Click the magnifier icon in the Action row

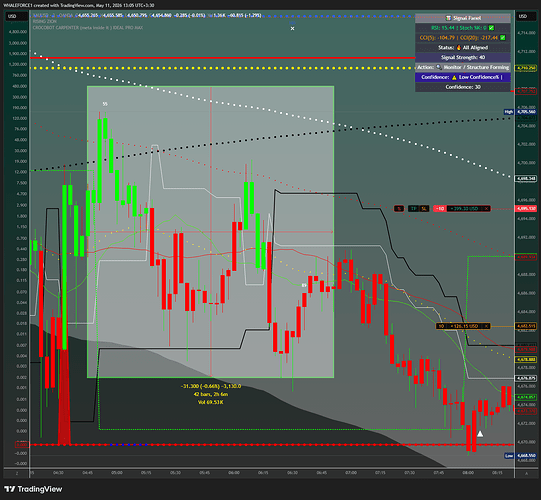[439, 67]
